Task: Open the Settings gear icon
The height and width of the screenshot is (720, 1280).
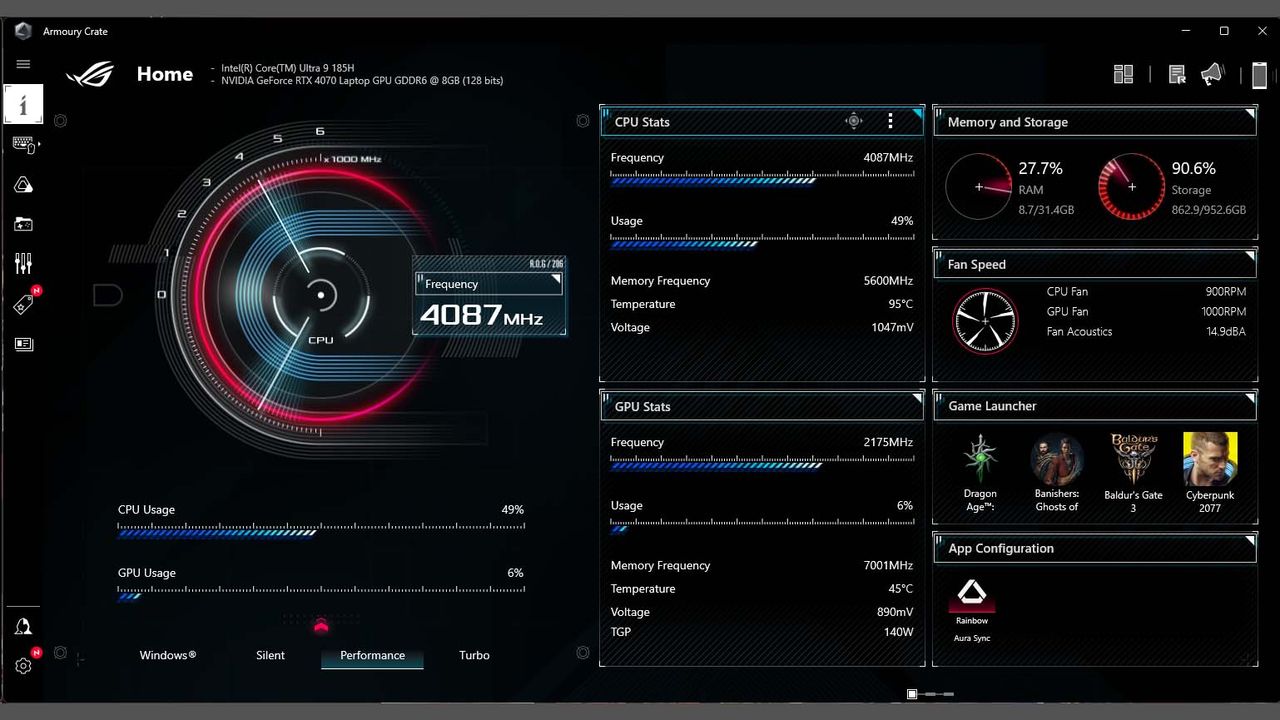Action: 23,665
